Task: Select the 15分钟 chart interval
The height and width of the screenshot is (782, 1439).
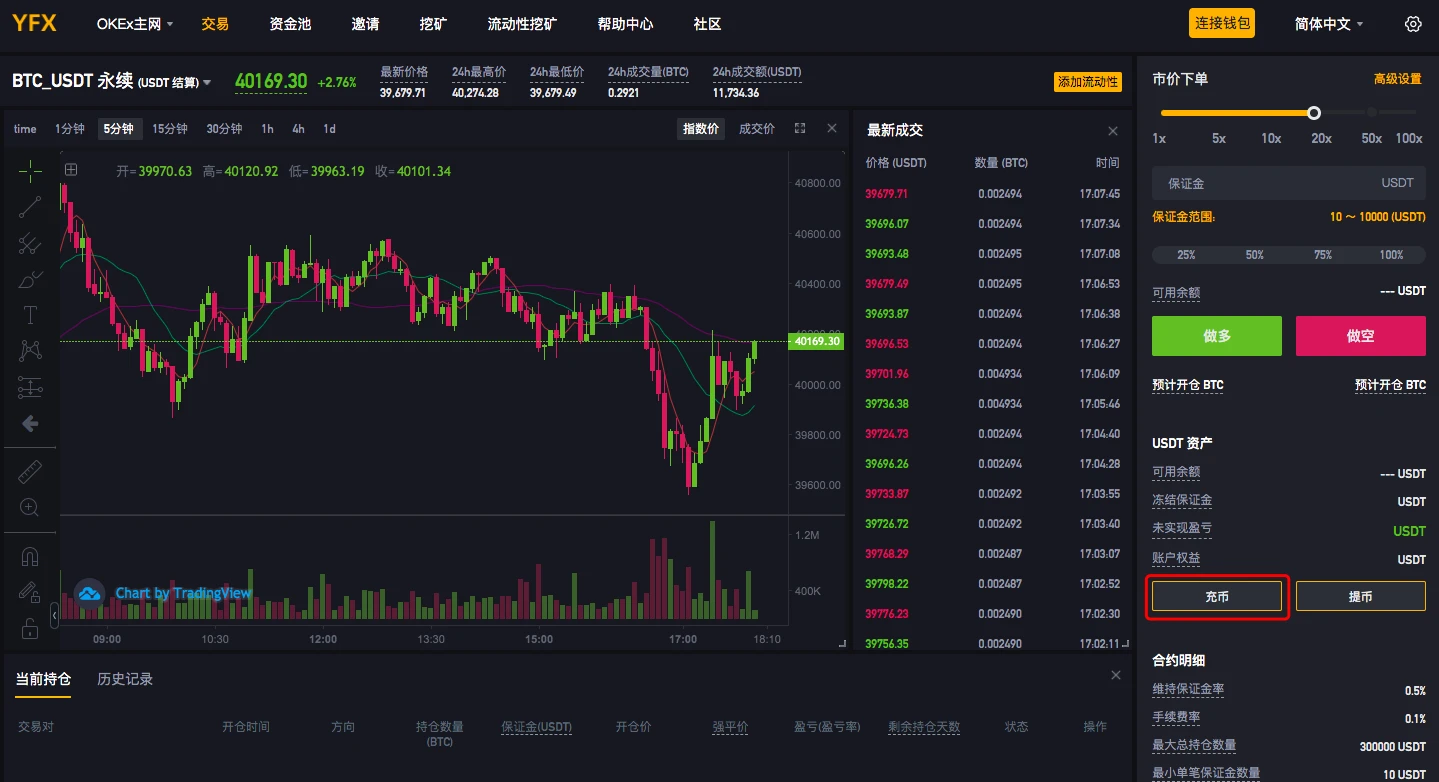Action: click(170, 129)
